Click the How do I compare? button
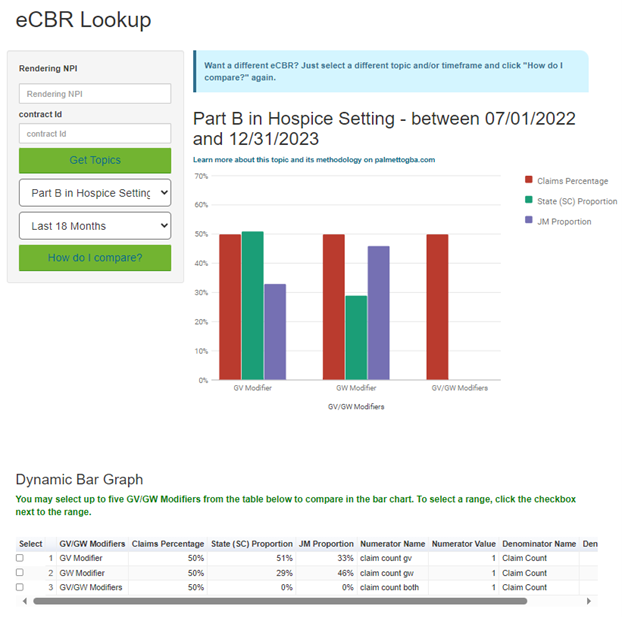This screenshot has width=622, height=618. 95,258
